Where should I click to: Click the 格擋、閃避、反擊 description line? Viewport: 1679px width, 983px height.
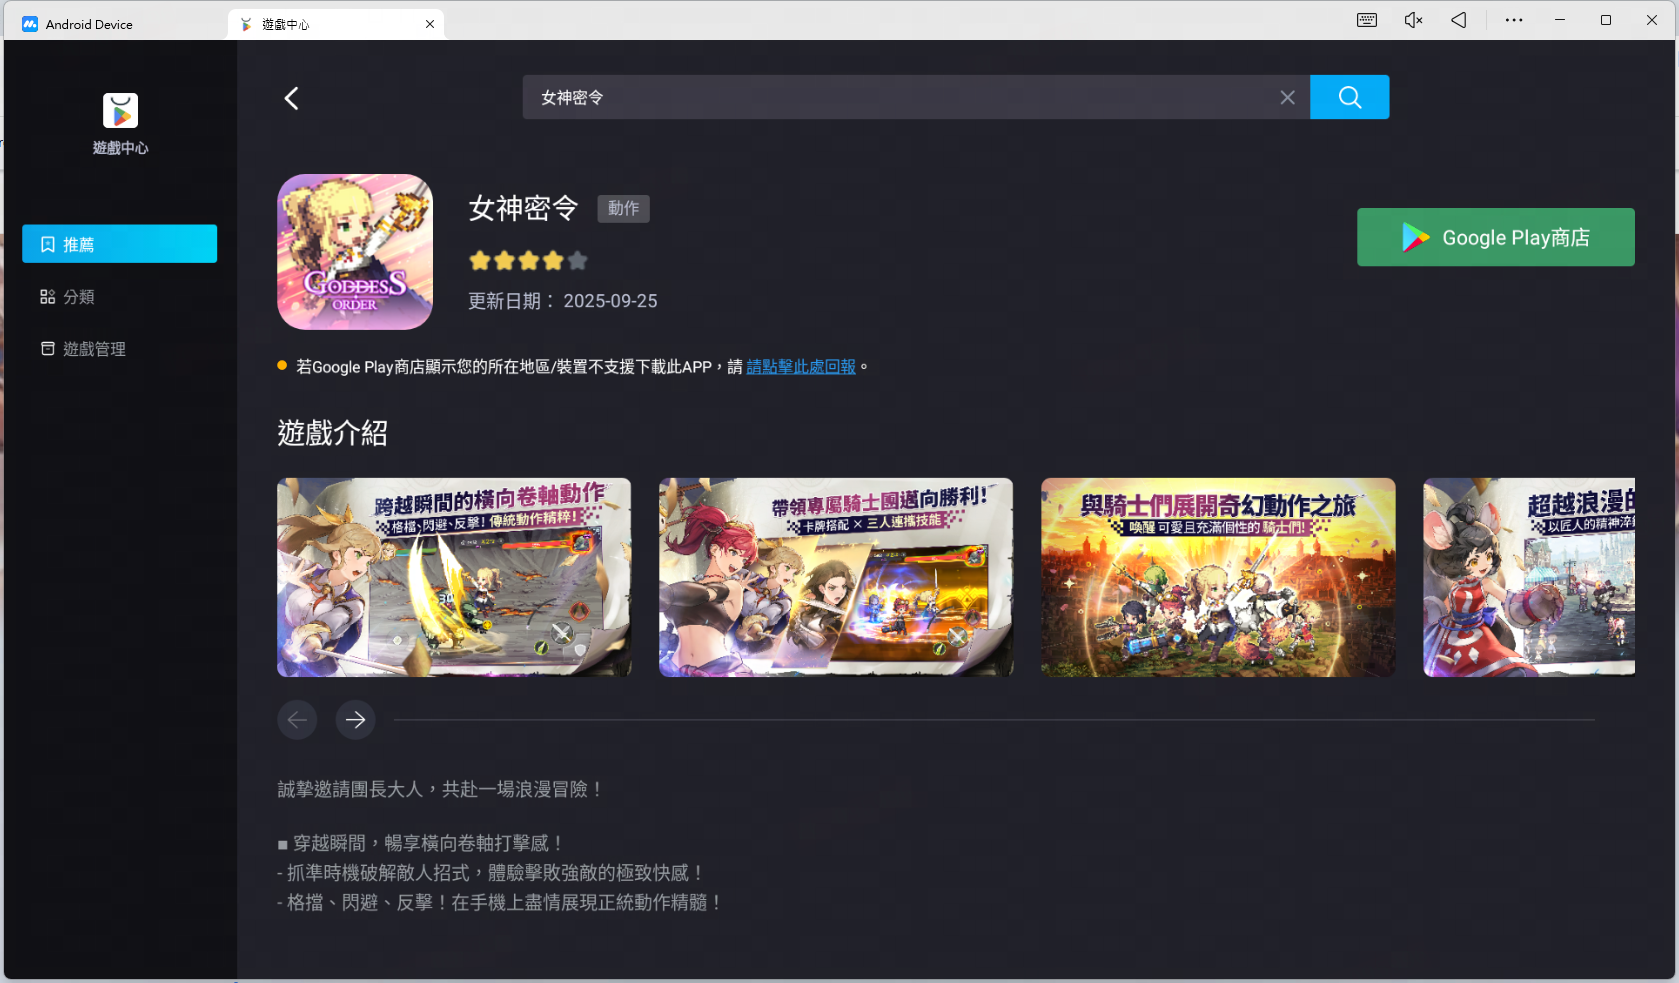click(500, 902)
